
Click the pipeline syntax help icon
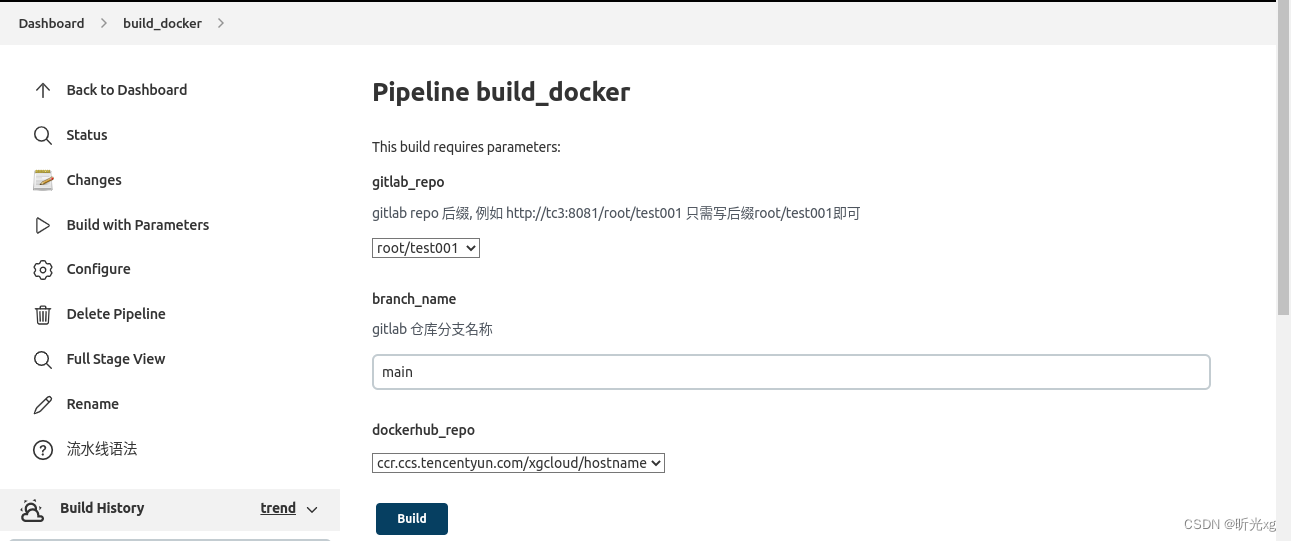tap(43, 449)
